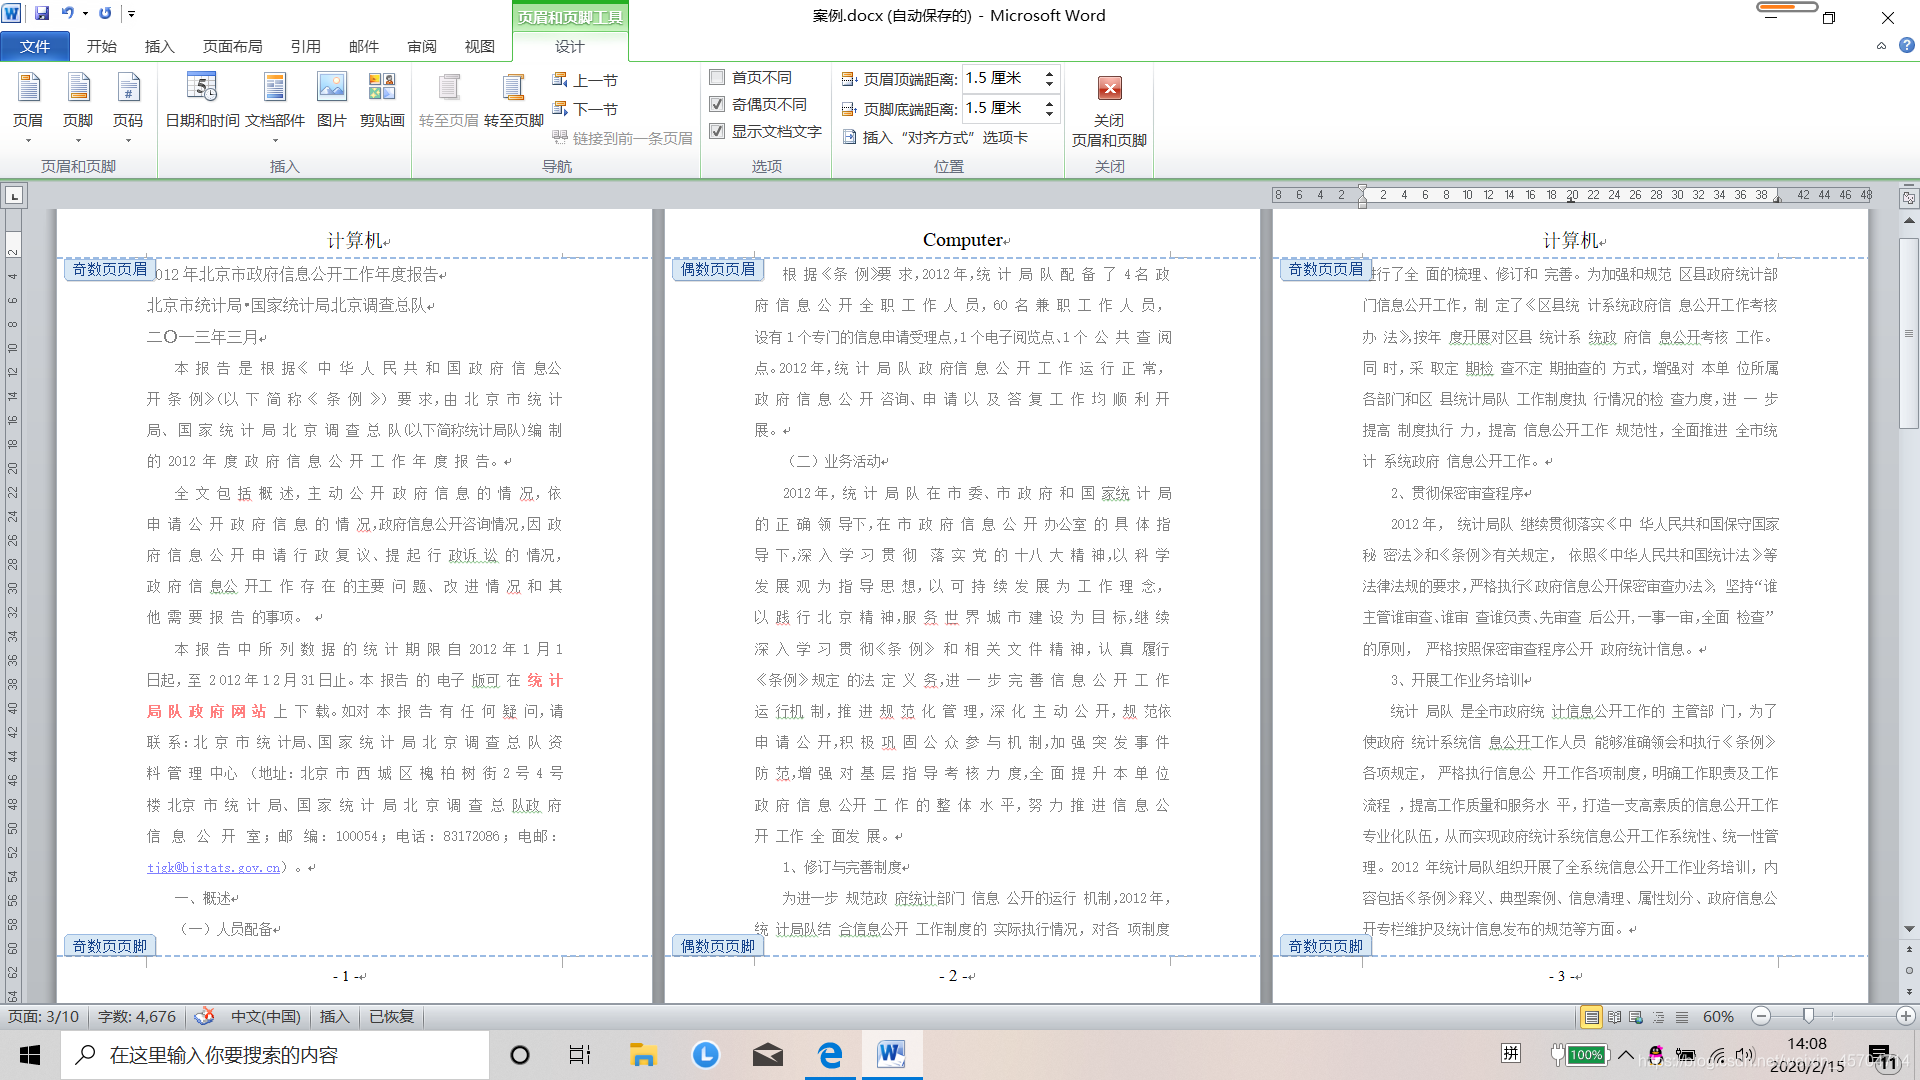
Task: Uncheck Different Odd & Even Pages (奇偶页不同)
Action: tap(717, 104)
